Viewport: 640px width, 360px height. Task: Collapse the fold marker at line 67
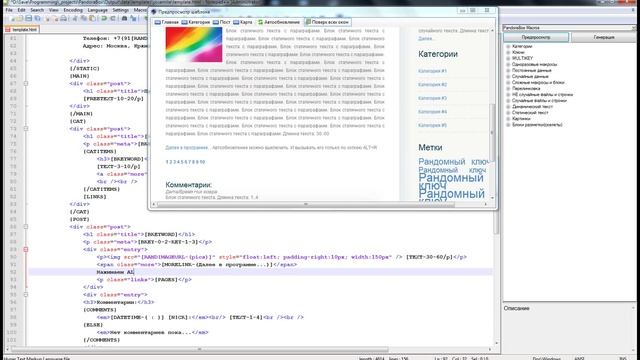pos(26,83)
